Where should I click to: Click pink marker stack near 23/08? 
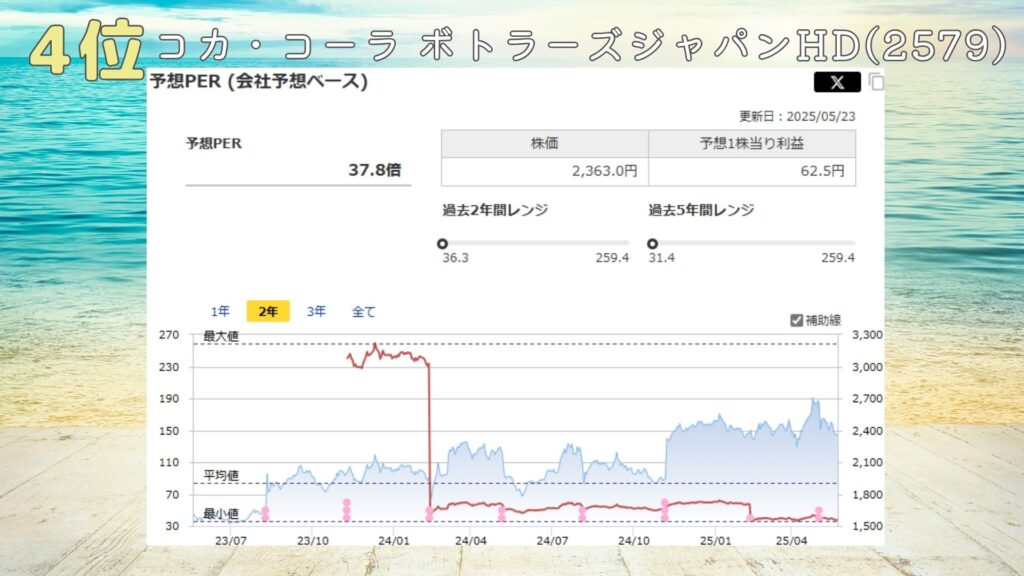point(265,513)
